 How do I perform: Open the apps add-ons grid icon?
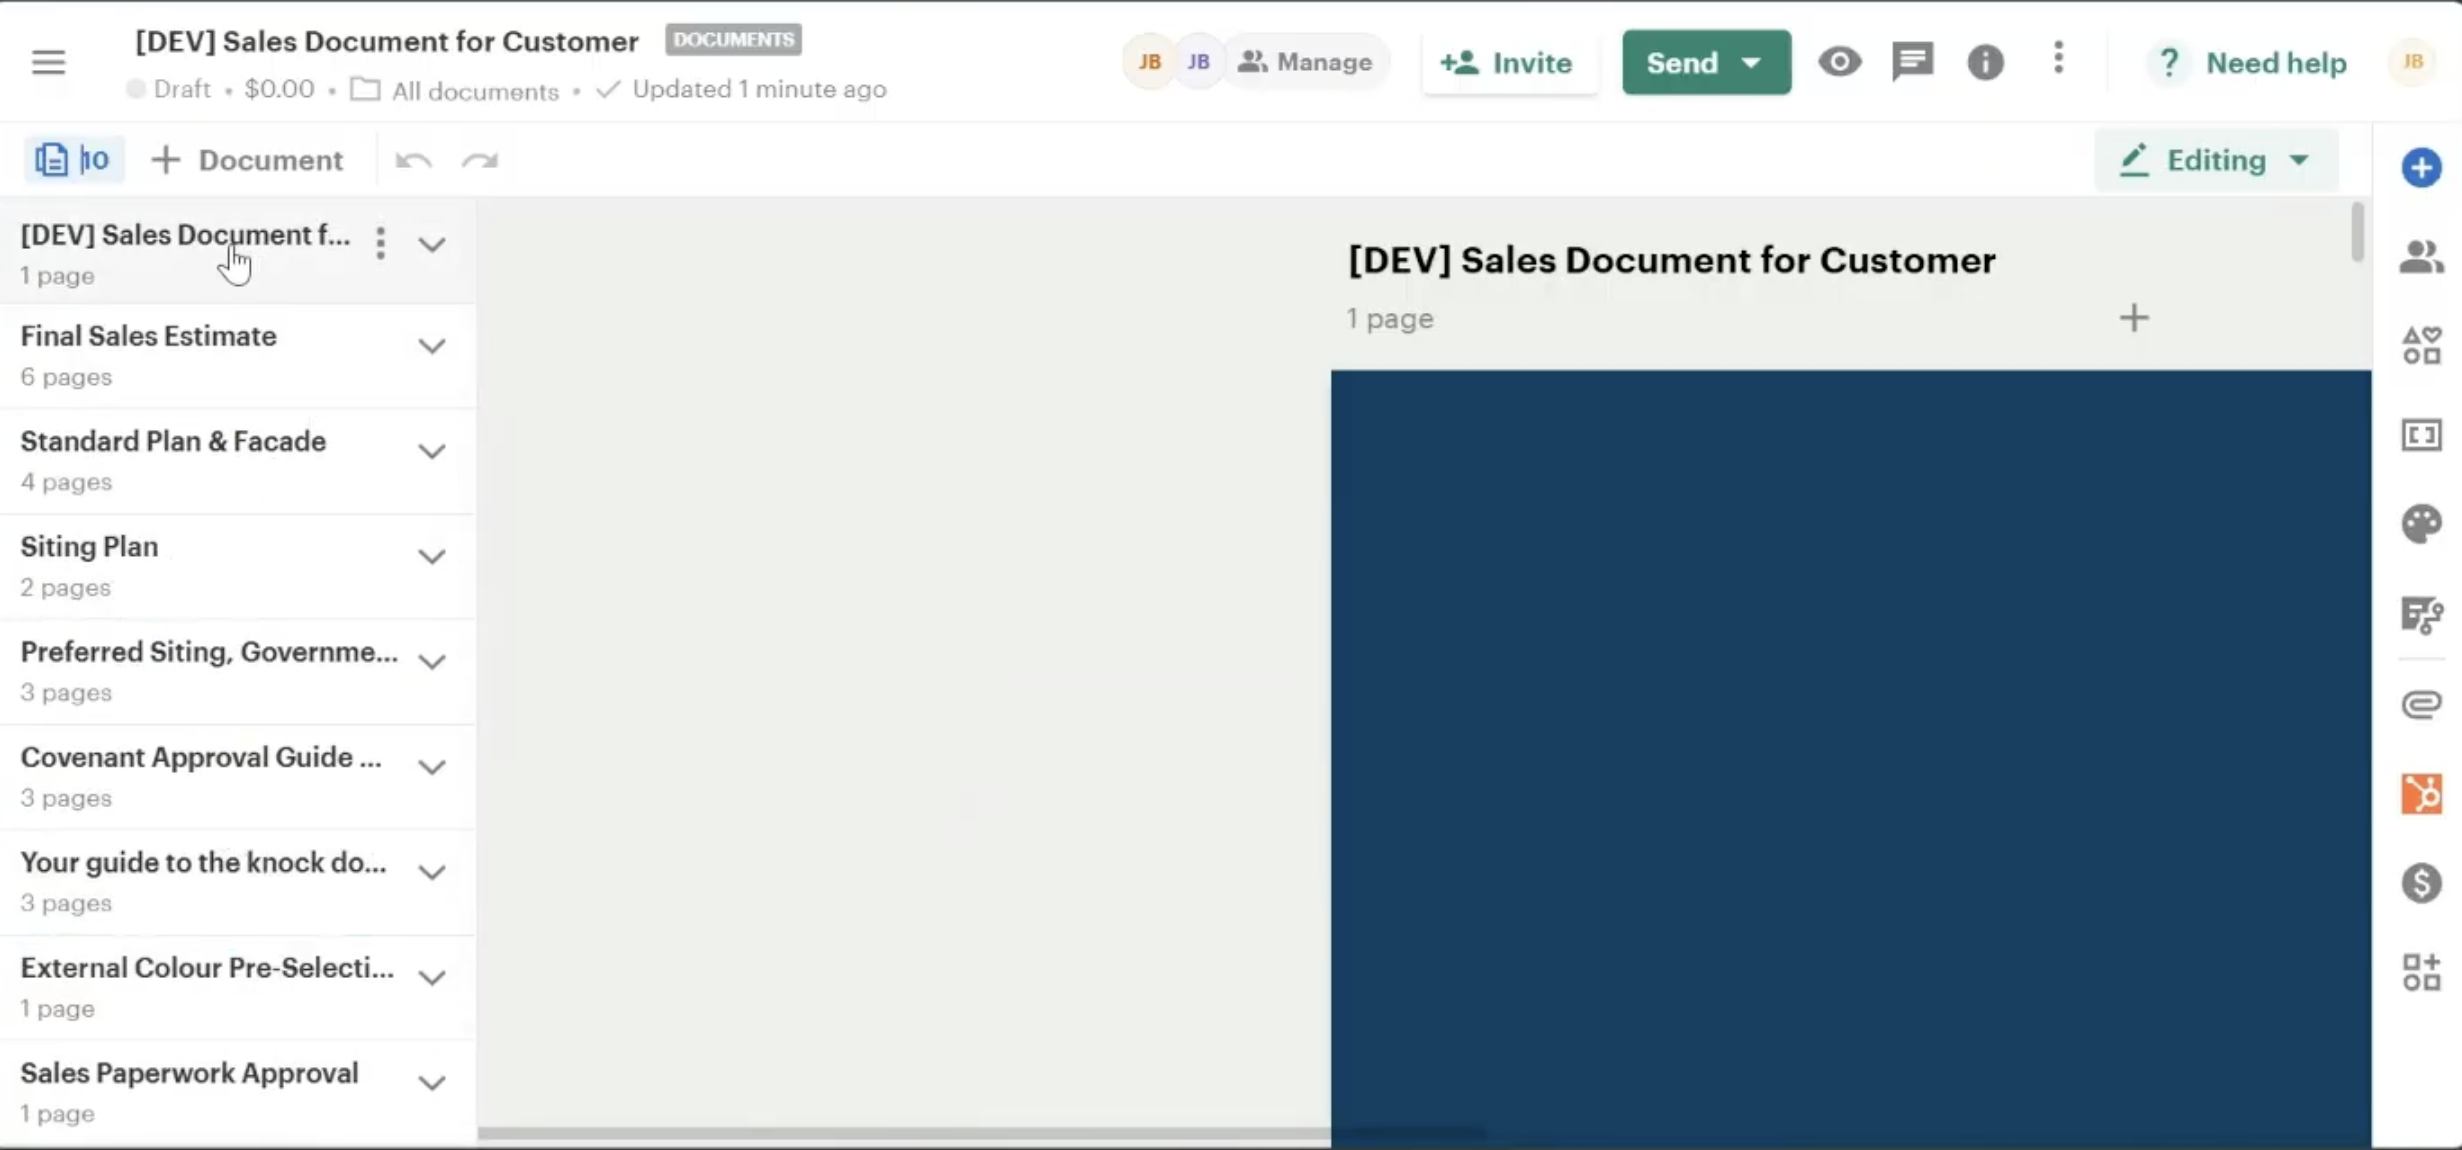pyautogui.click(x=2421, y=972)
